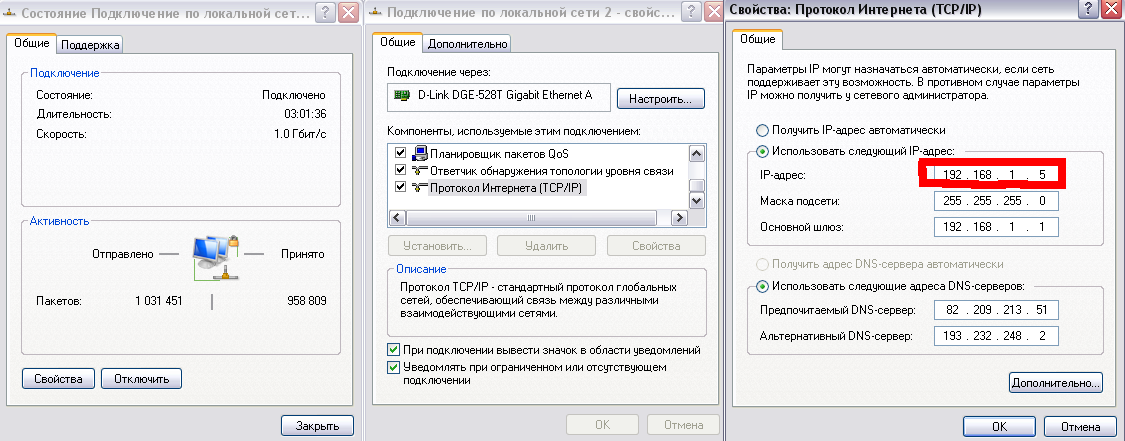Open the Поддержка tab
The image size is (1125, 441).
(x=90, y=44)
